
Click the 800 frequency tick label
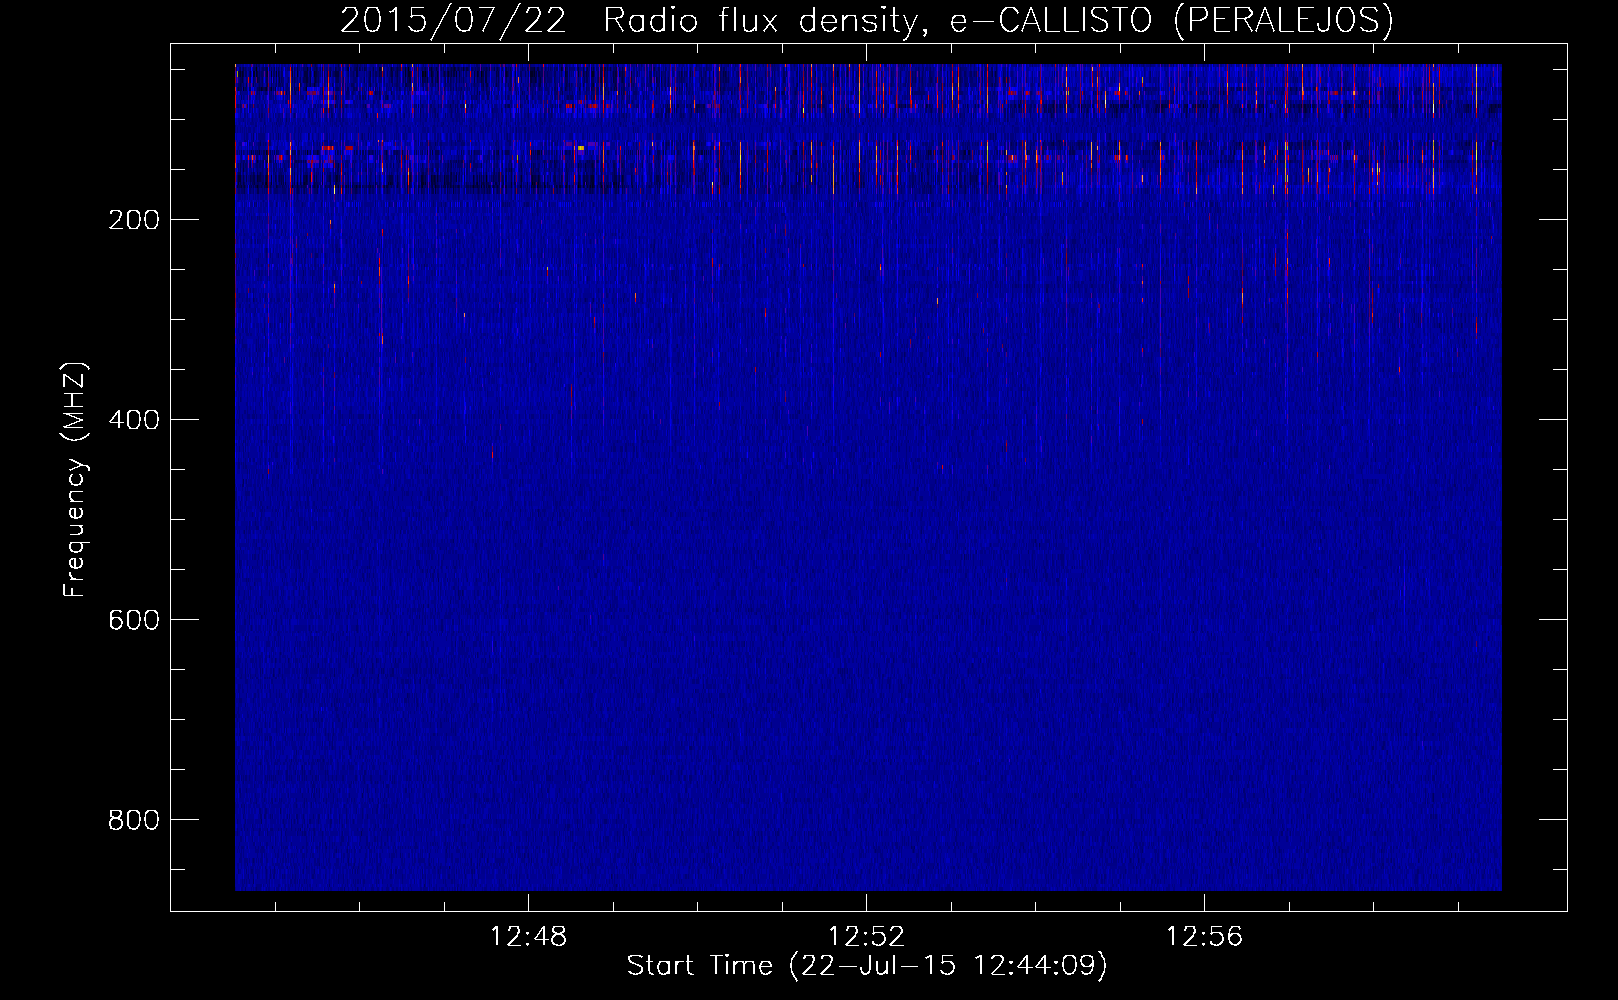(134, 820)
